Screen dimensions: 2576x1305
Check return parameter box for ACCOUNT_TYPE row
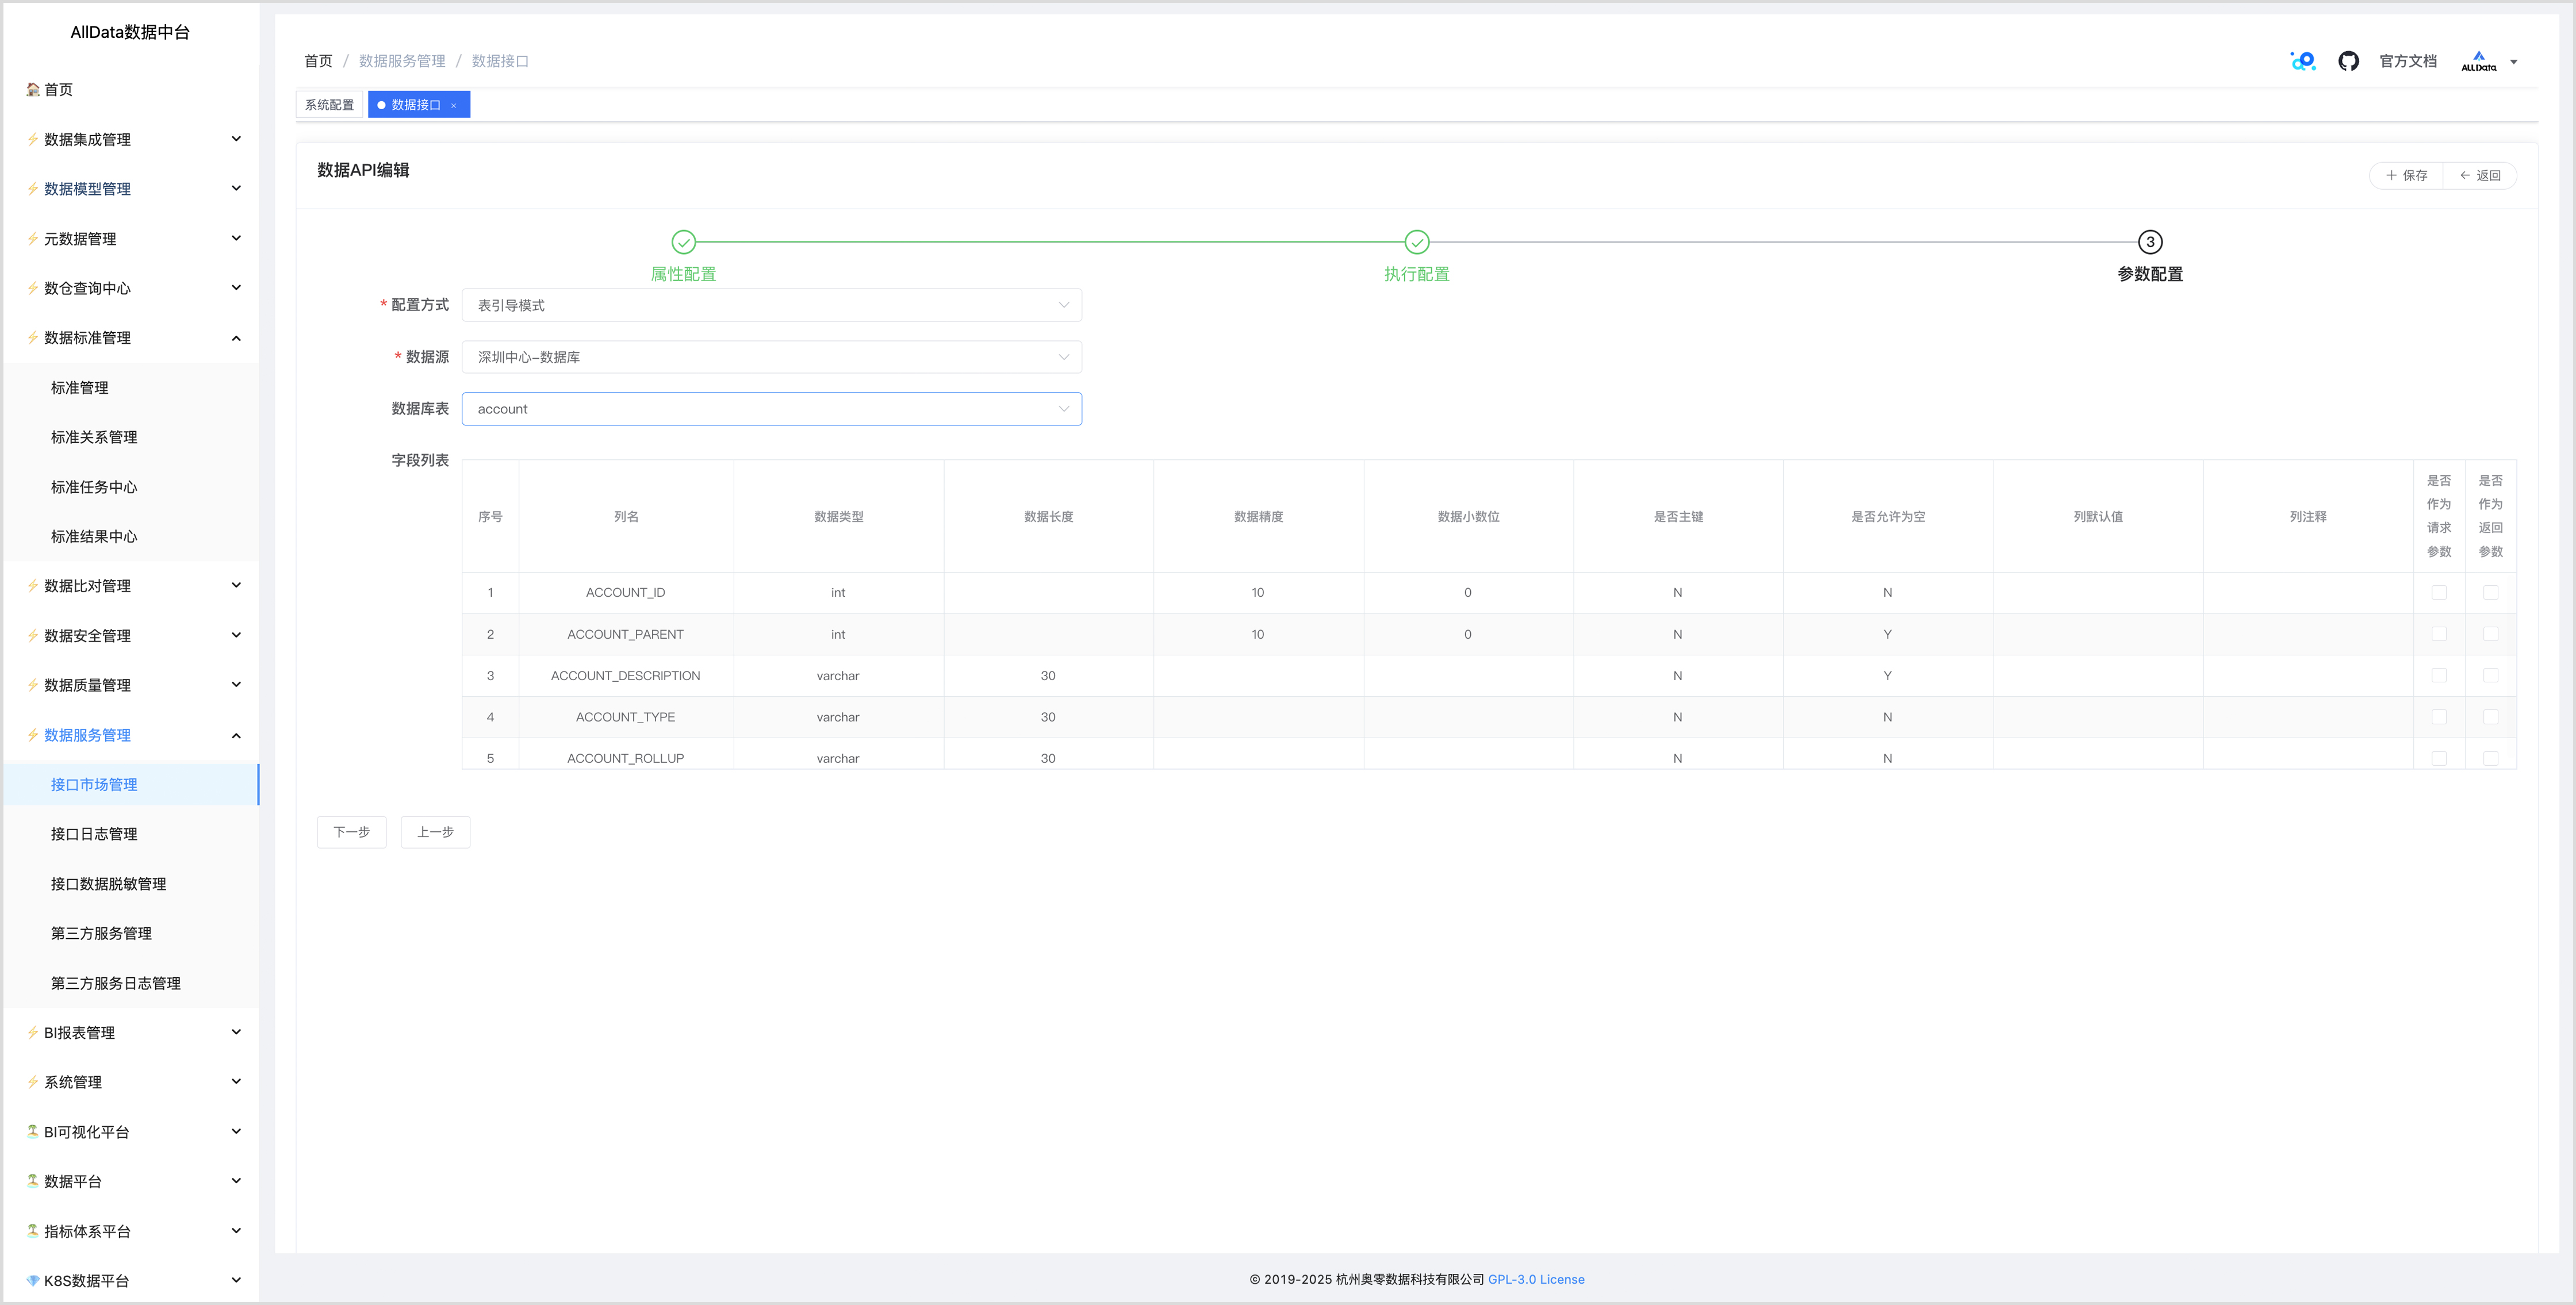point(2491,717)
